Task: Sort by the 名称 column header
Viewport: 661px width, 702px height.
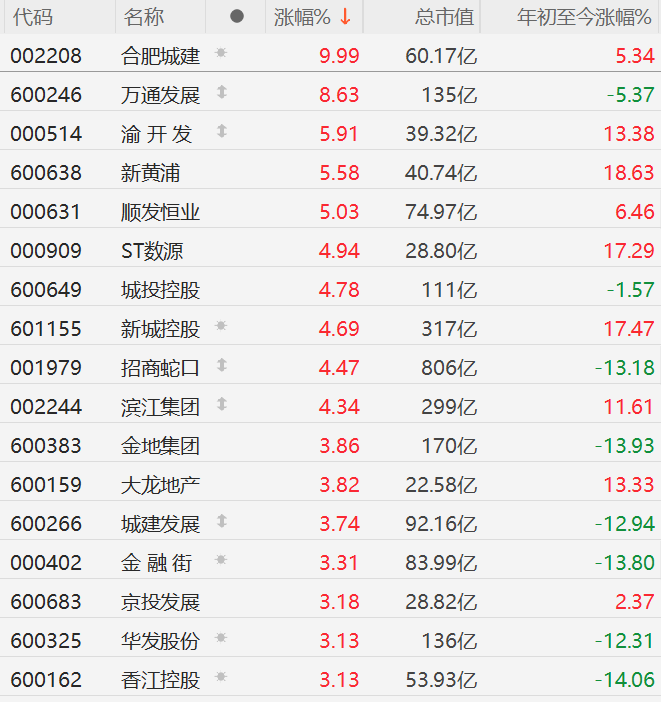Action: coord(144,17)
